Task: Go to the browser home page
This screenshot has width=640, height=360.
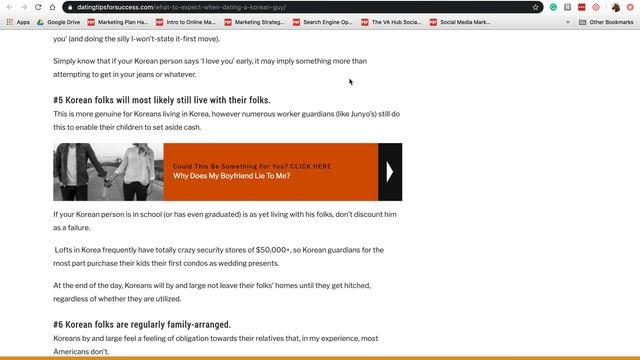Action: pos(52,7)
